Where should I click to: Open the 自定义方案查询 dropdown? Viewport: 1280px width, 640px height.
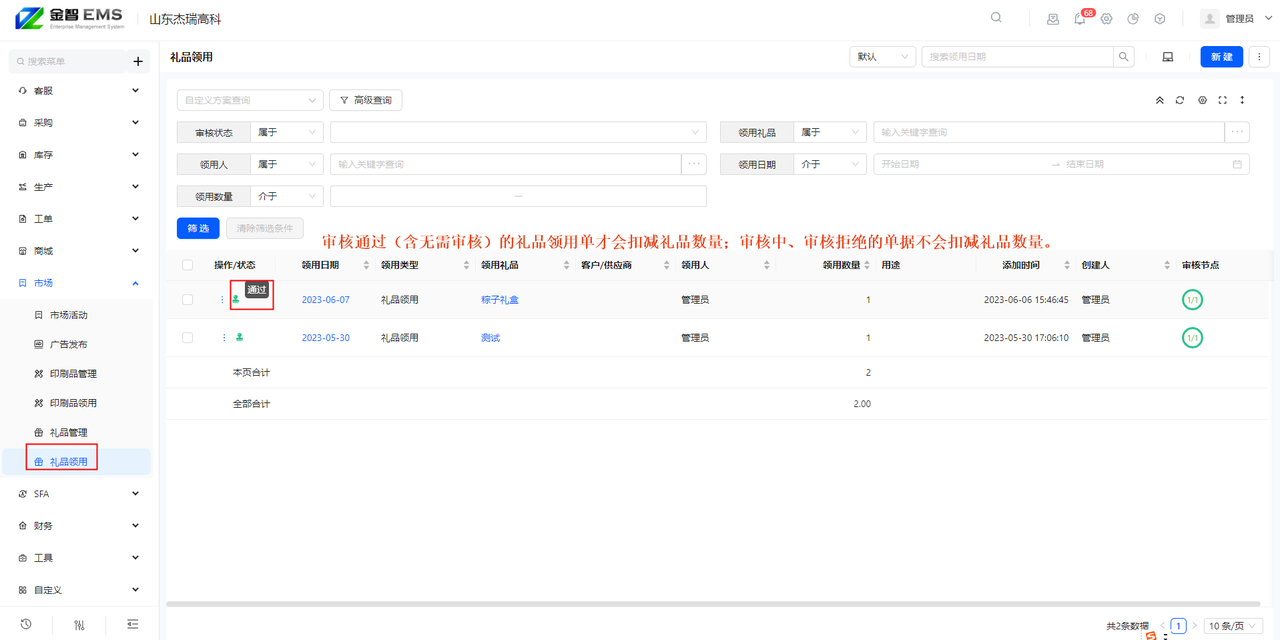point(250,100)
